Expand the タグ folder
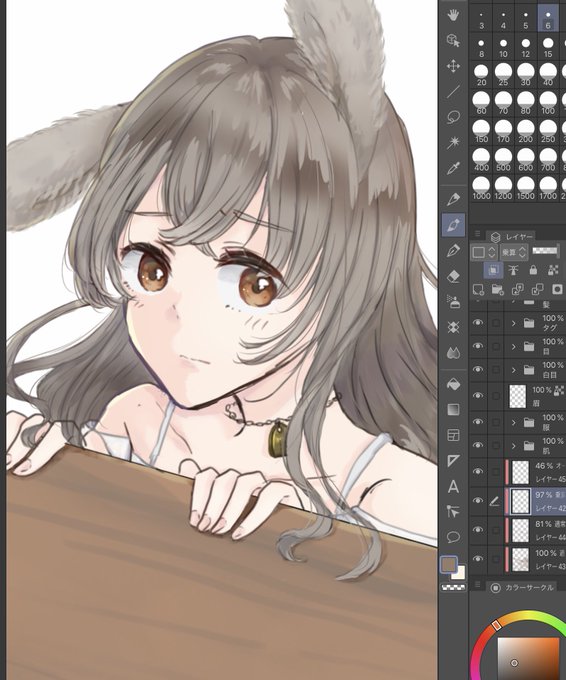This screenshot has height=680, width=566. click(x=514, y=323)
